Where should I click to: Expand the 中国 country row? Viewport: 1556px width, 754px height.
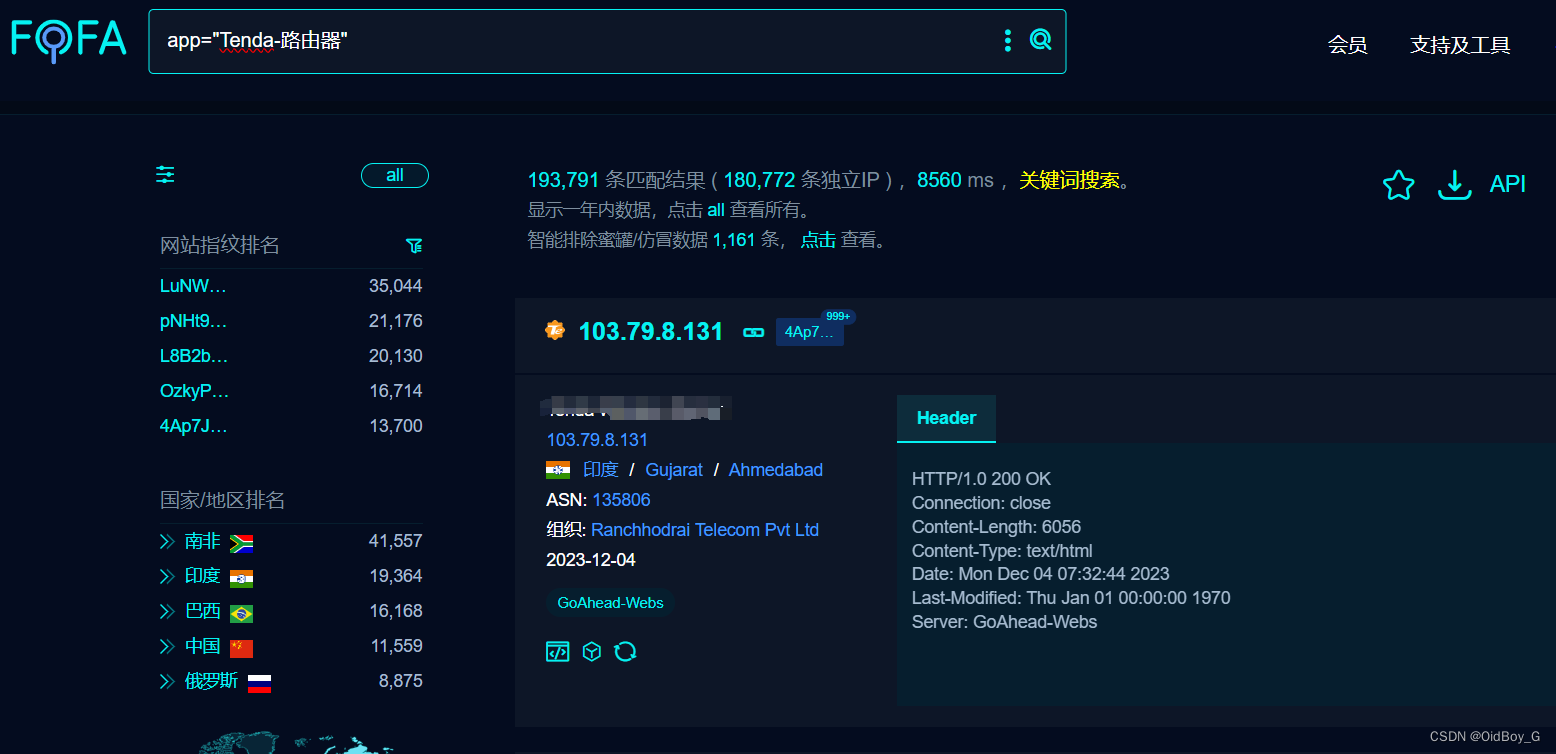click(167, 647)
